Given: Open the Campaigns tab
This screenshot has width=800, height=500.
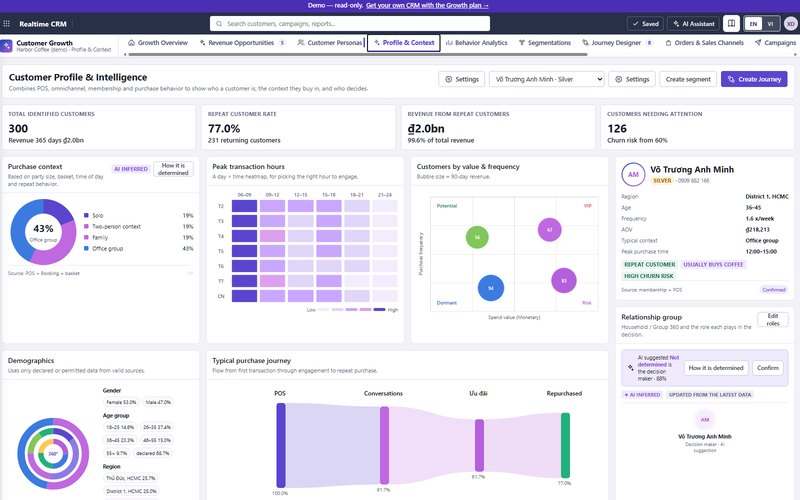Looking at the screenshot, I should tap(776, 43).
